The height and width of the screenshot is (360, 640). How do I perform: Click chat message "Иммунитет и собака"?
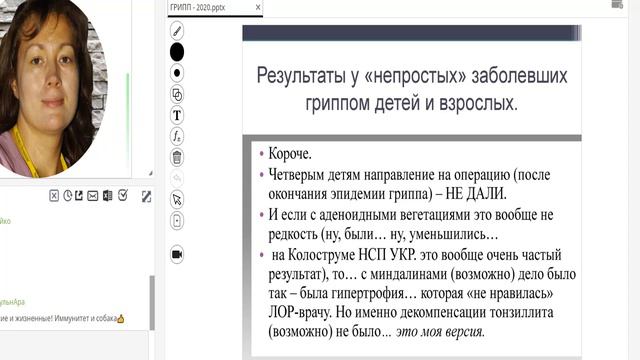[x=86, y=318]
